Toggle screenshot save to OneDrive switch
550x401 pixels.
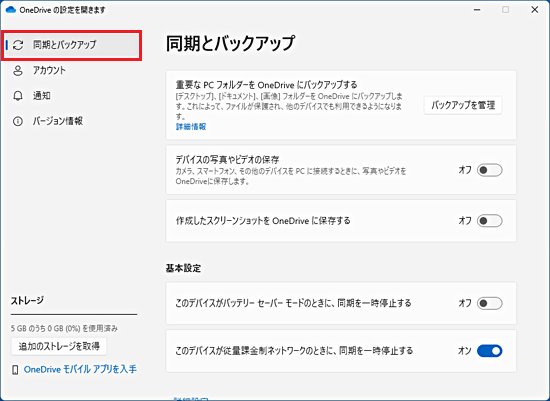tap(490, 221)
